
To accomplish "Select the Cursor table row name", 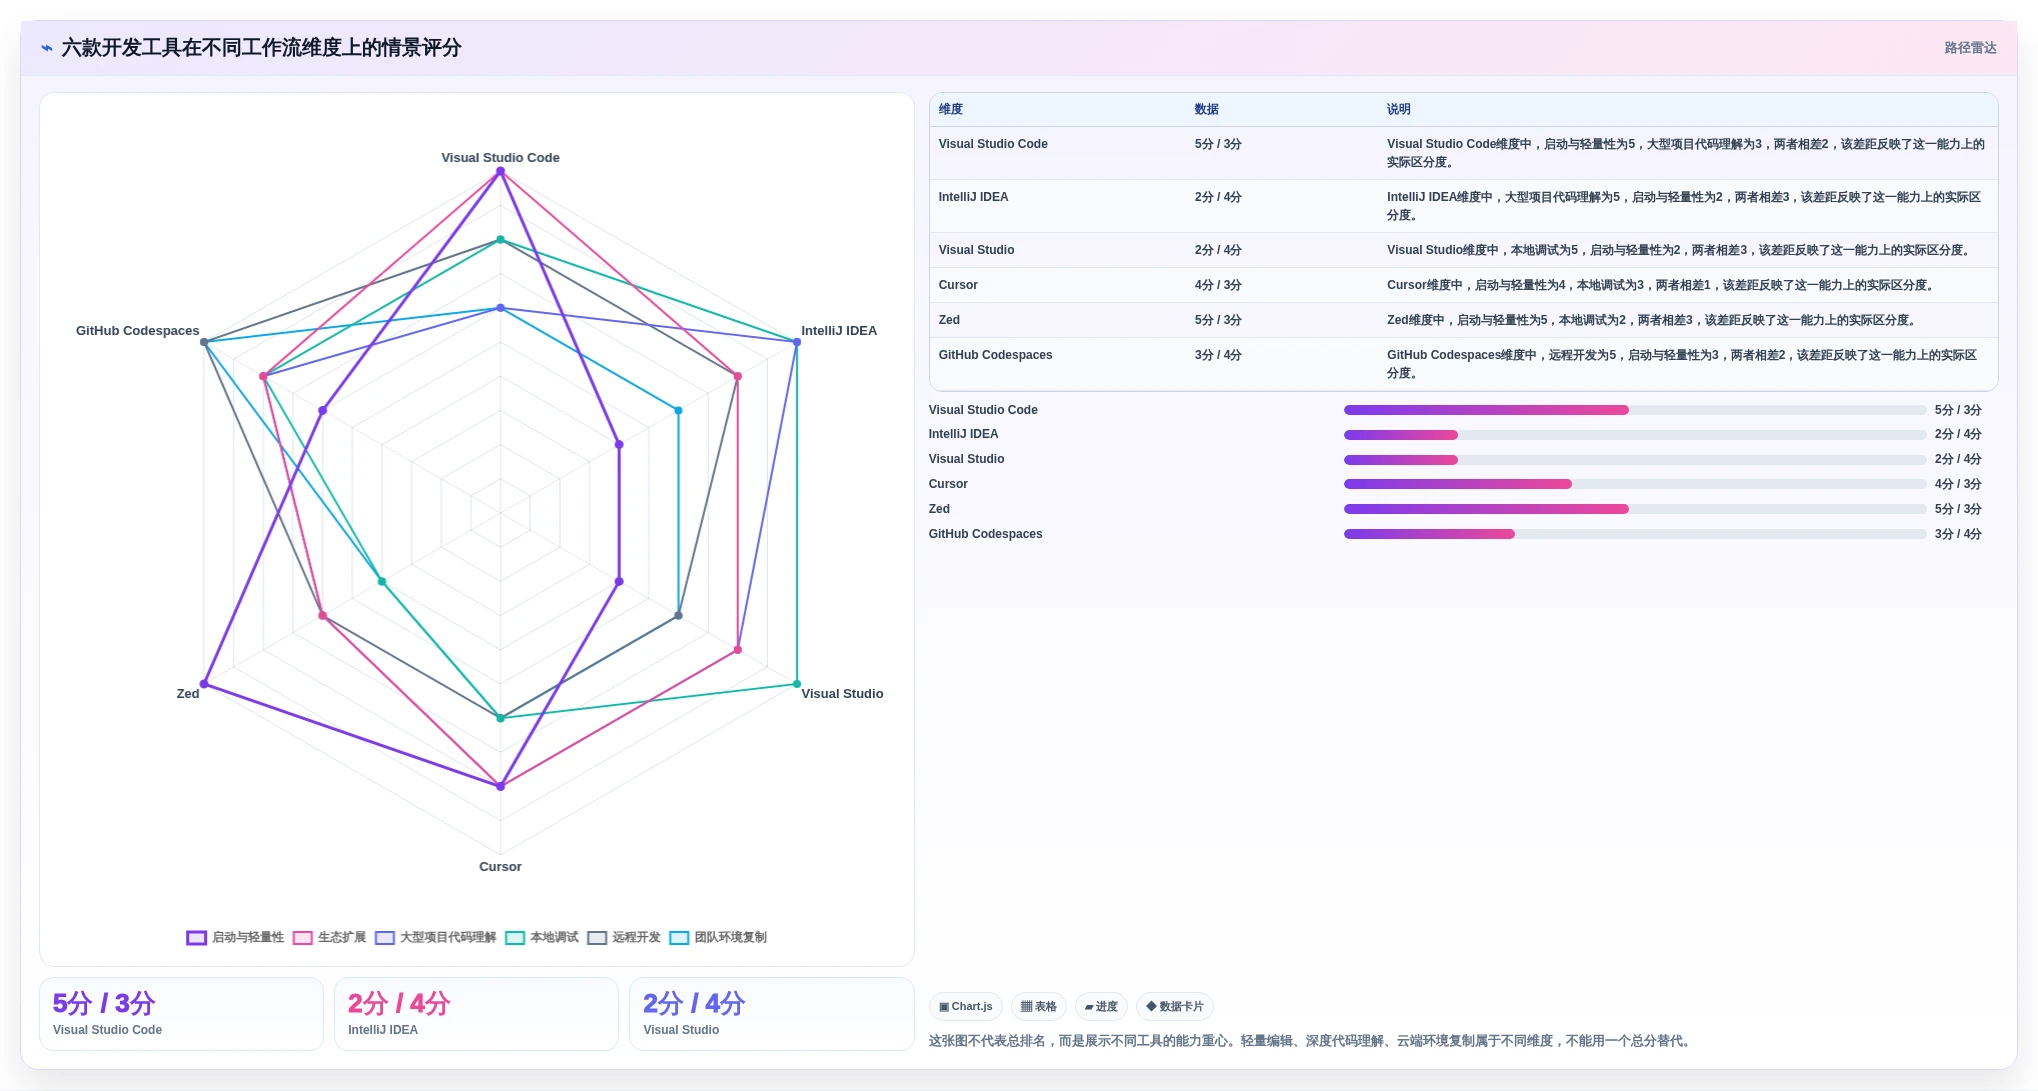I will click(958, 285).
